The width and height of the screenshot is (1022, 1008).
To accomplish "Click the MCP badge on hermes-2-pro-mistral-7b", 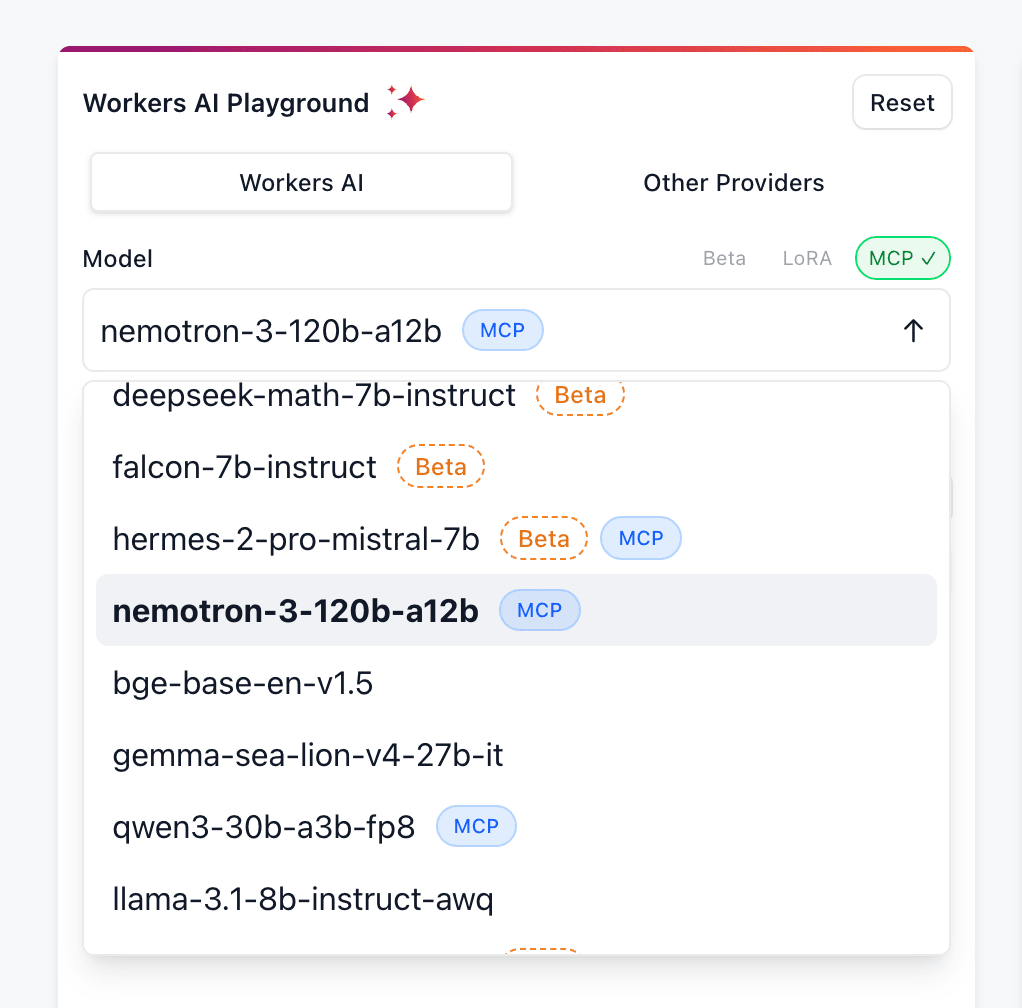I will pyautogui.click(x=640, y=538).
